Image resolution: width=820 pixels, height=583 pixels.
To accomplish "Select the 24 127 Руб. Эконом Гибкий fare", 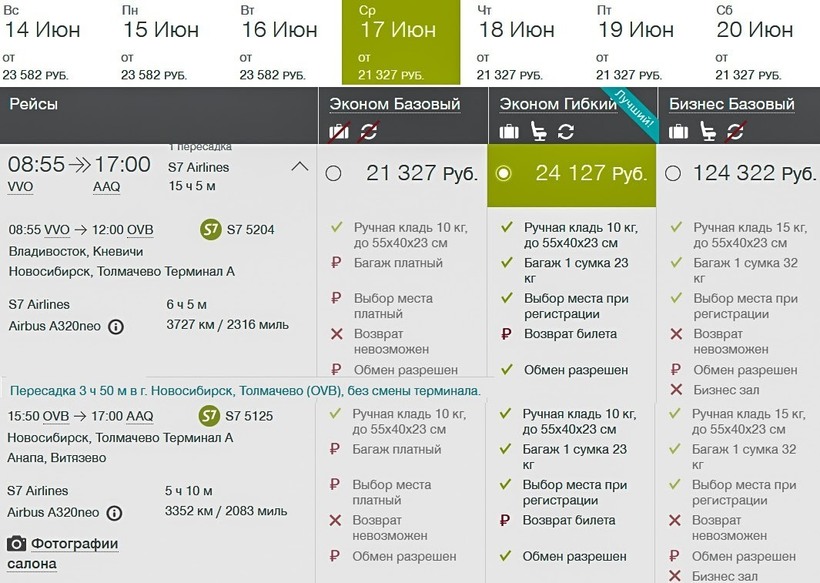I will point(504,174).
